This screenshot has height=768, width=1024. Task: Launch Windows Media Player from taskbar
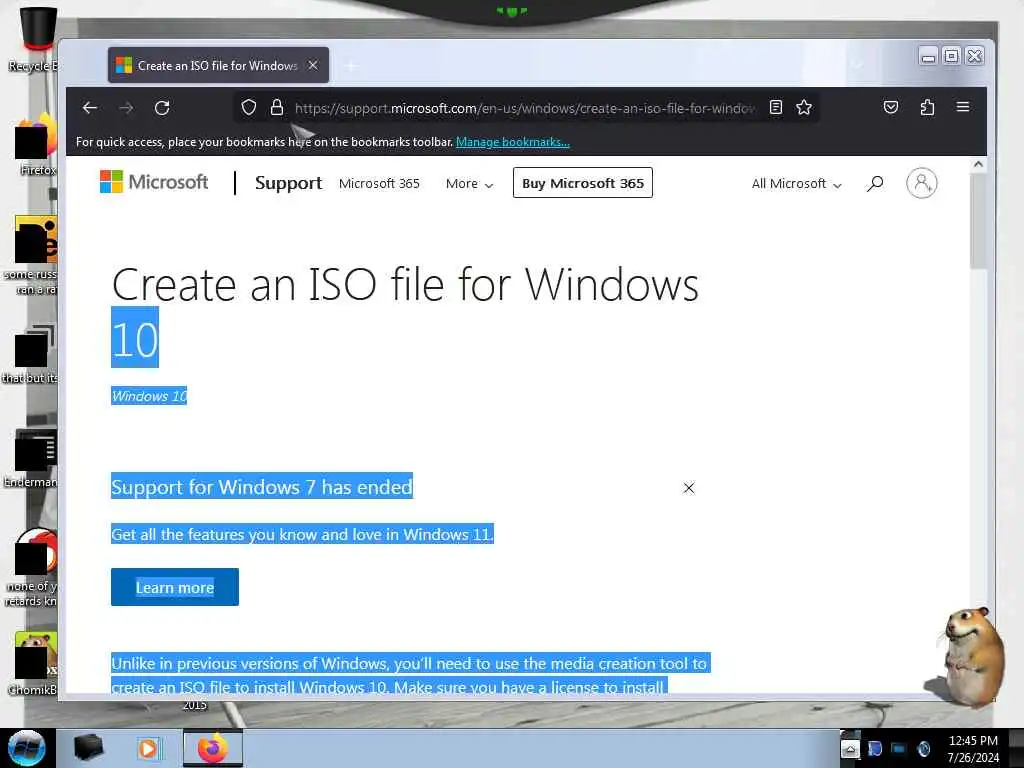148,748
